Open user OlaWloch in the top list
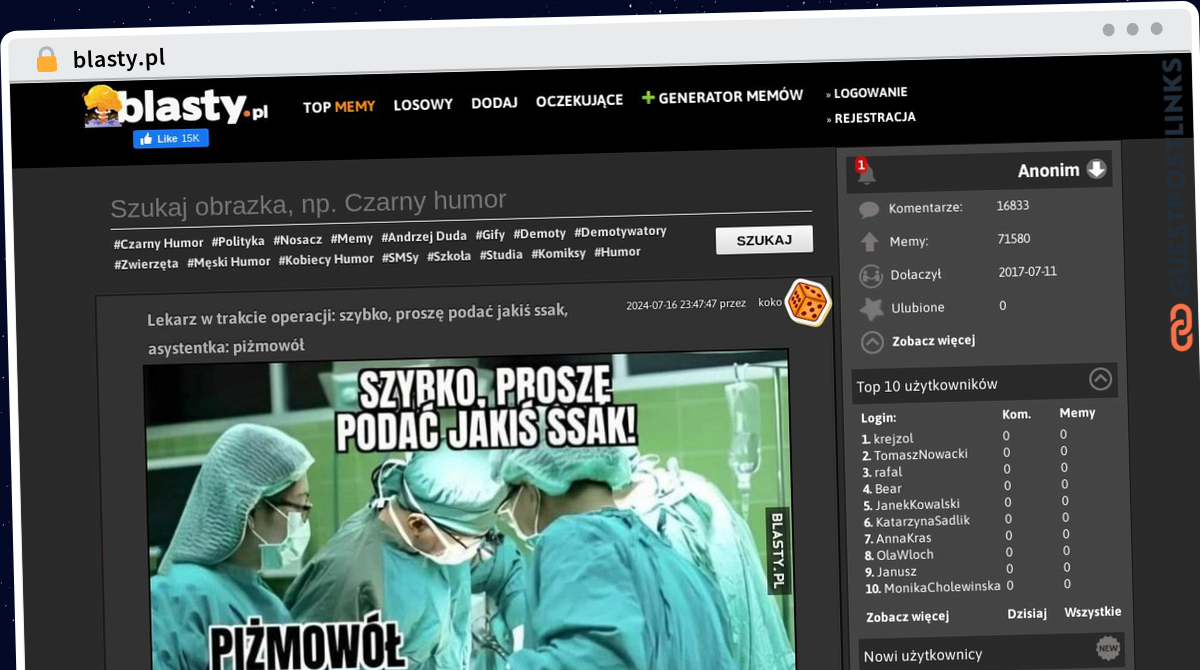This screenshot has height=670, width=1200. pos(904,554)
